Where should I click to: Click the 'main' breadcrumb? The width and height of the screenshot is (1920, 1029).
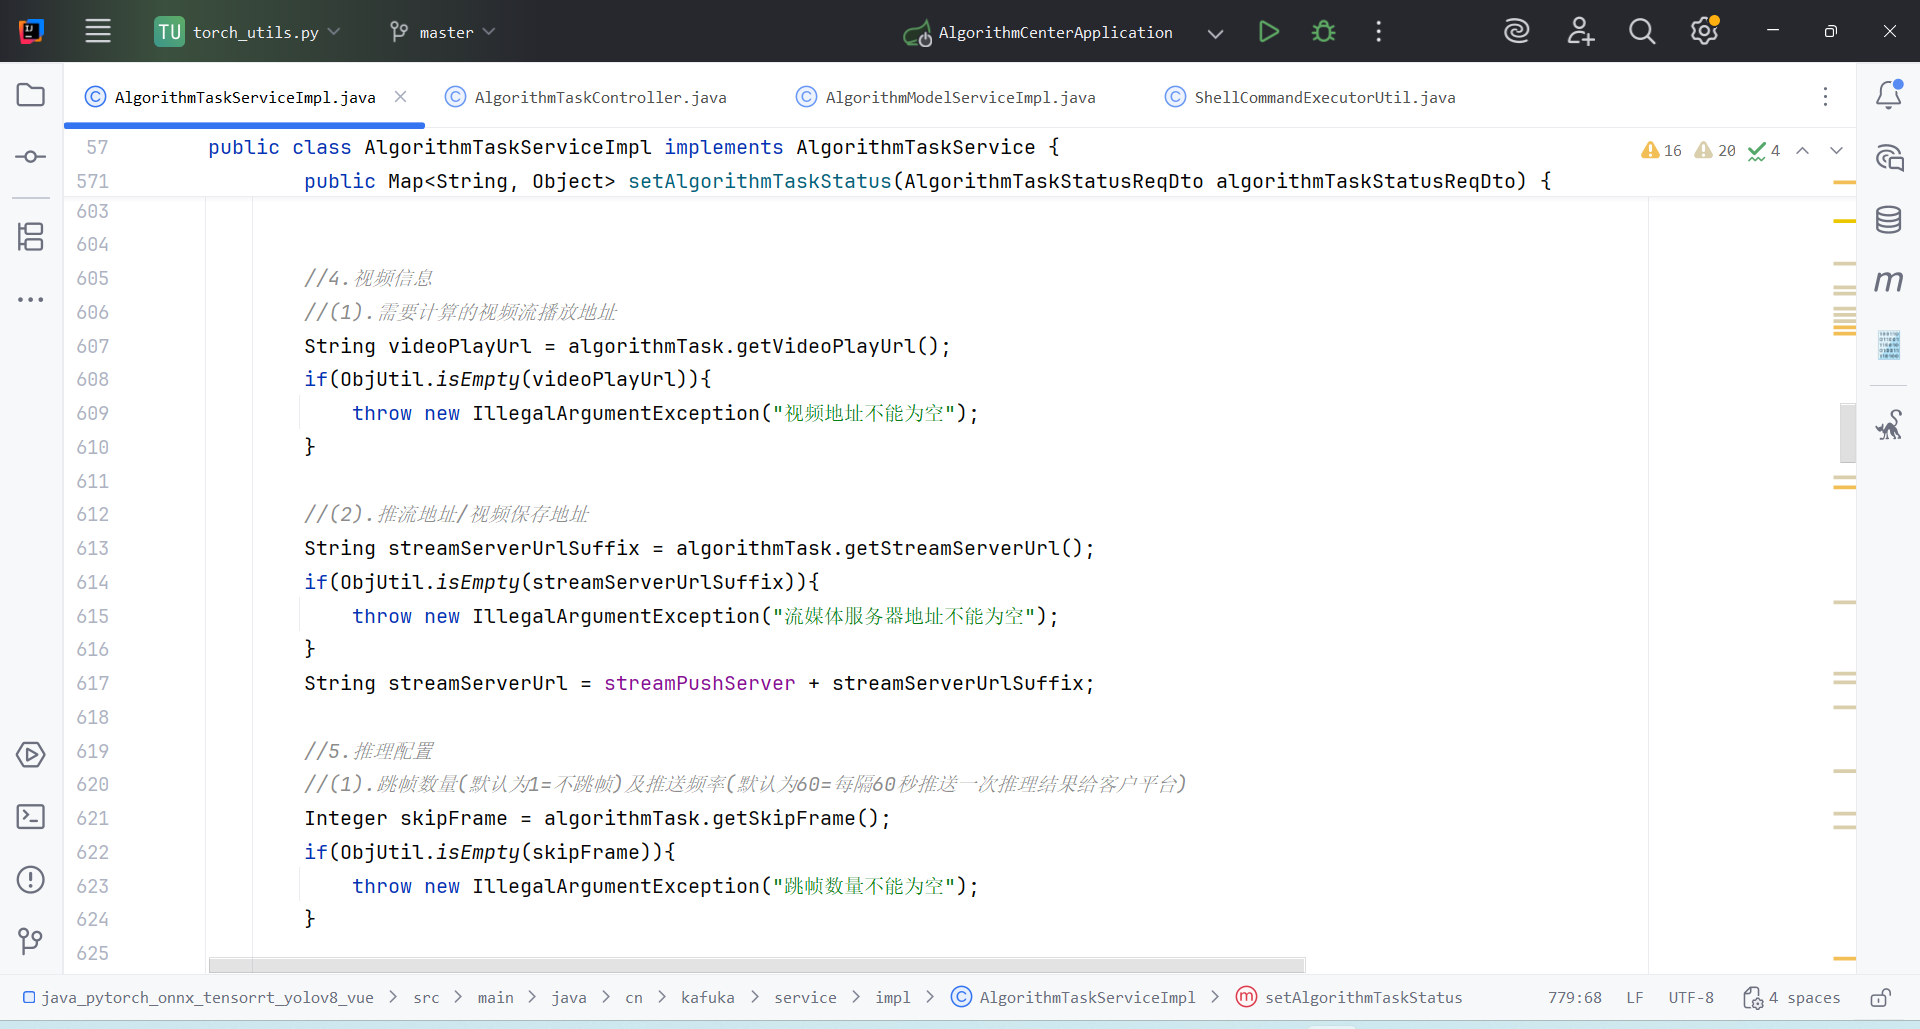point(495,997)
